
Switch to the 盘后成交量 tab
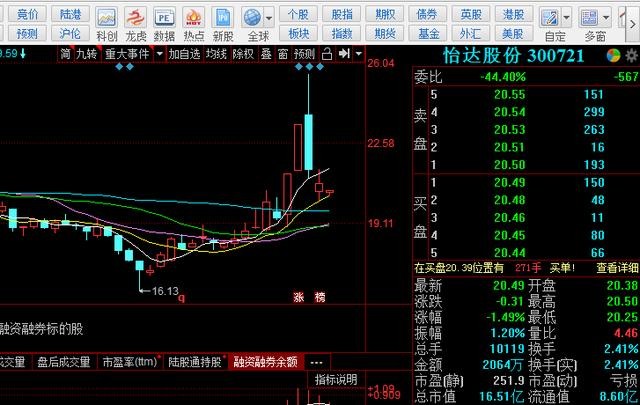point(64,362)
